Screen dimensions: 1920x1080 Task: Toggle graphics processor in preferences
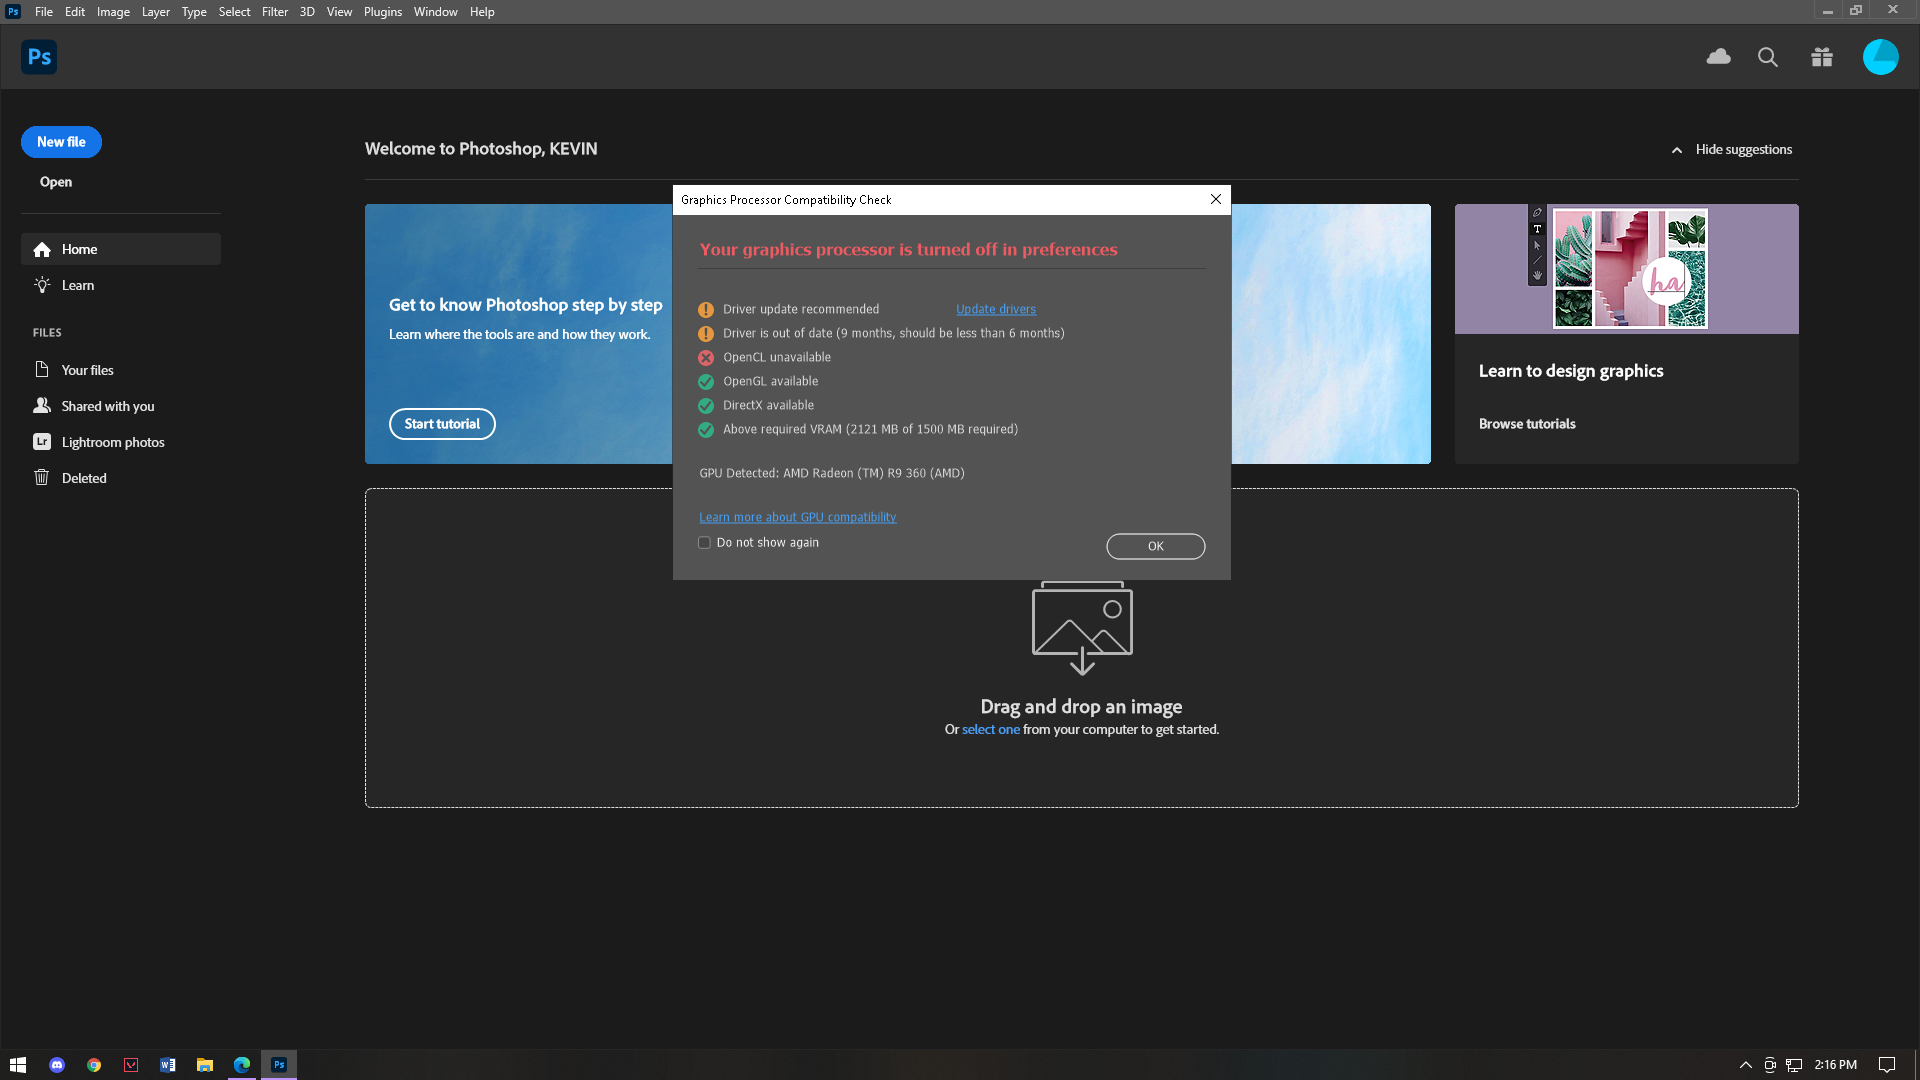pyautogui.click(x=75, y=12)
